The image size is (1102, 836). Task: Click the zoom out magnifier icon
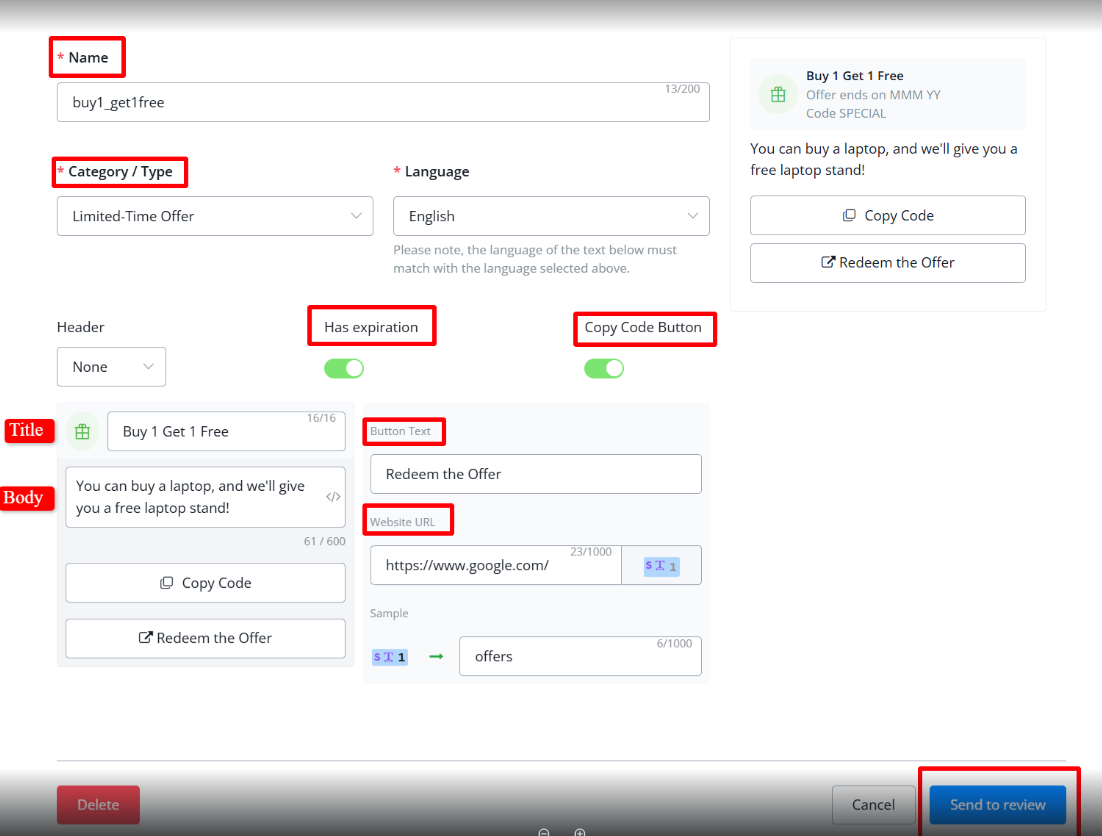(544, 832)
